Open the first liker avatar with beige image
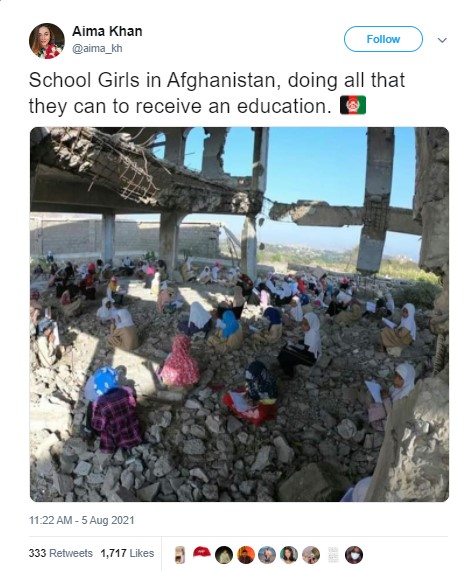 [x=180, y=555]
